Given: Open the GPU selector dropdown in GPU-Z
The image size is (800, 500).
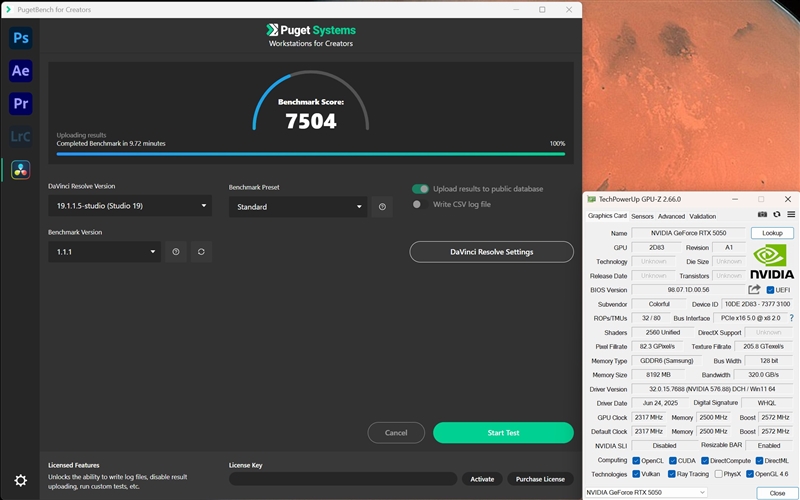Looking at the screenshot, I should tap(645, 492).
